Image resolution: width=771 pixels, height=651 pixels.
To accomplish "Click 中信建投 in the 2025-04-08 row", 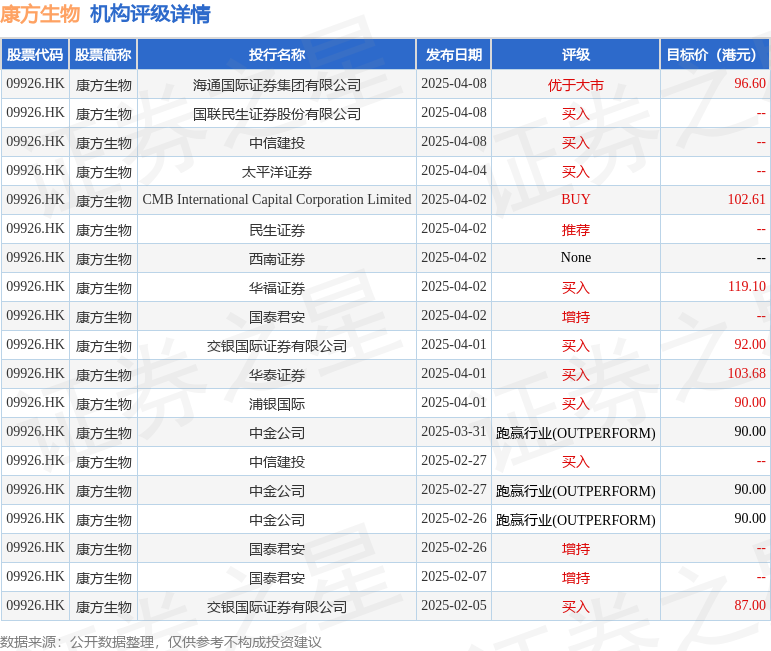I will point(277,143).
